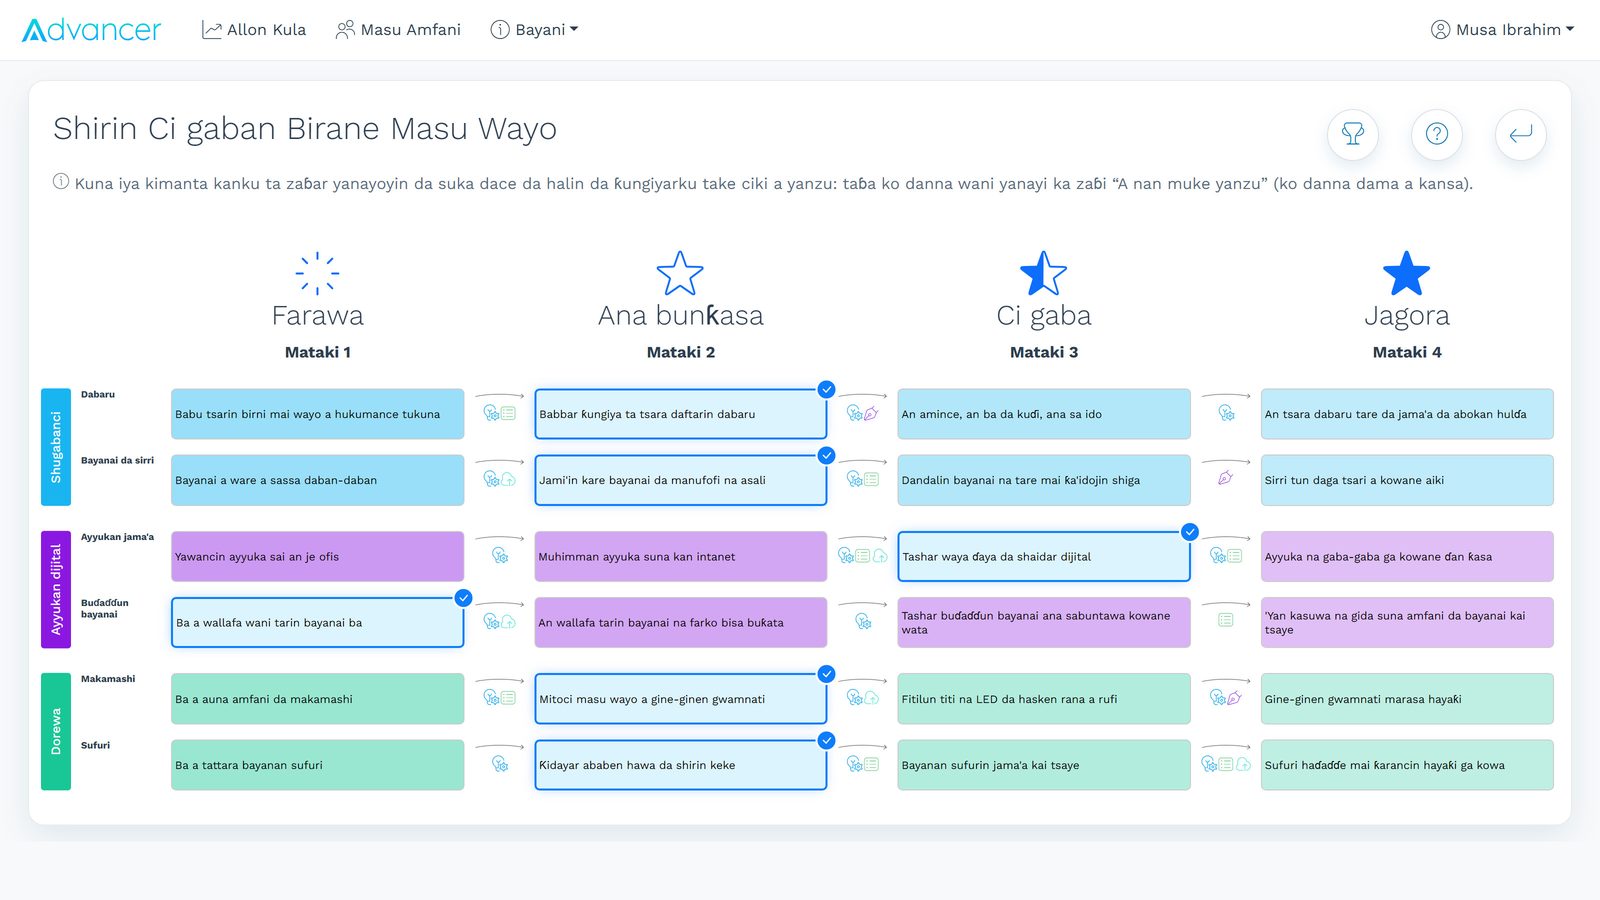Select purple card 'Yawancin ayyuka sai an je ofis'
Viewport: 1600px width, 900px height.
[x=318, y=556]
